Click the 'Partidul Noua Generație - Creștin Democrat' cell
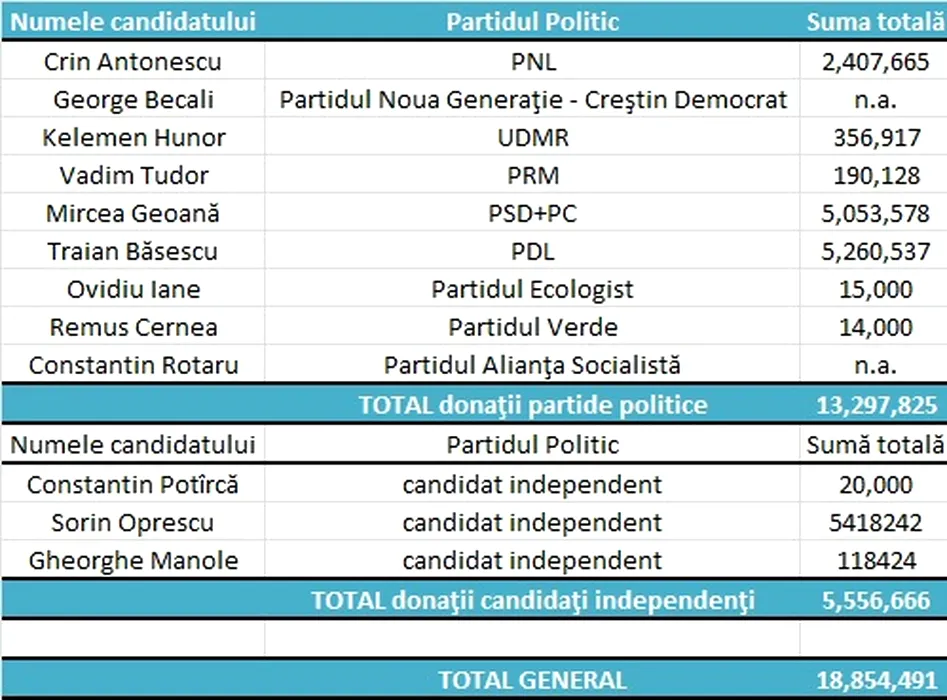Screen dimensions: 947x700 pos(532,100)
